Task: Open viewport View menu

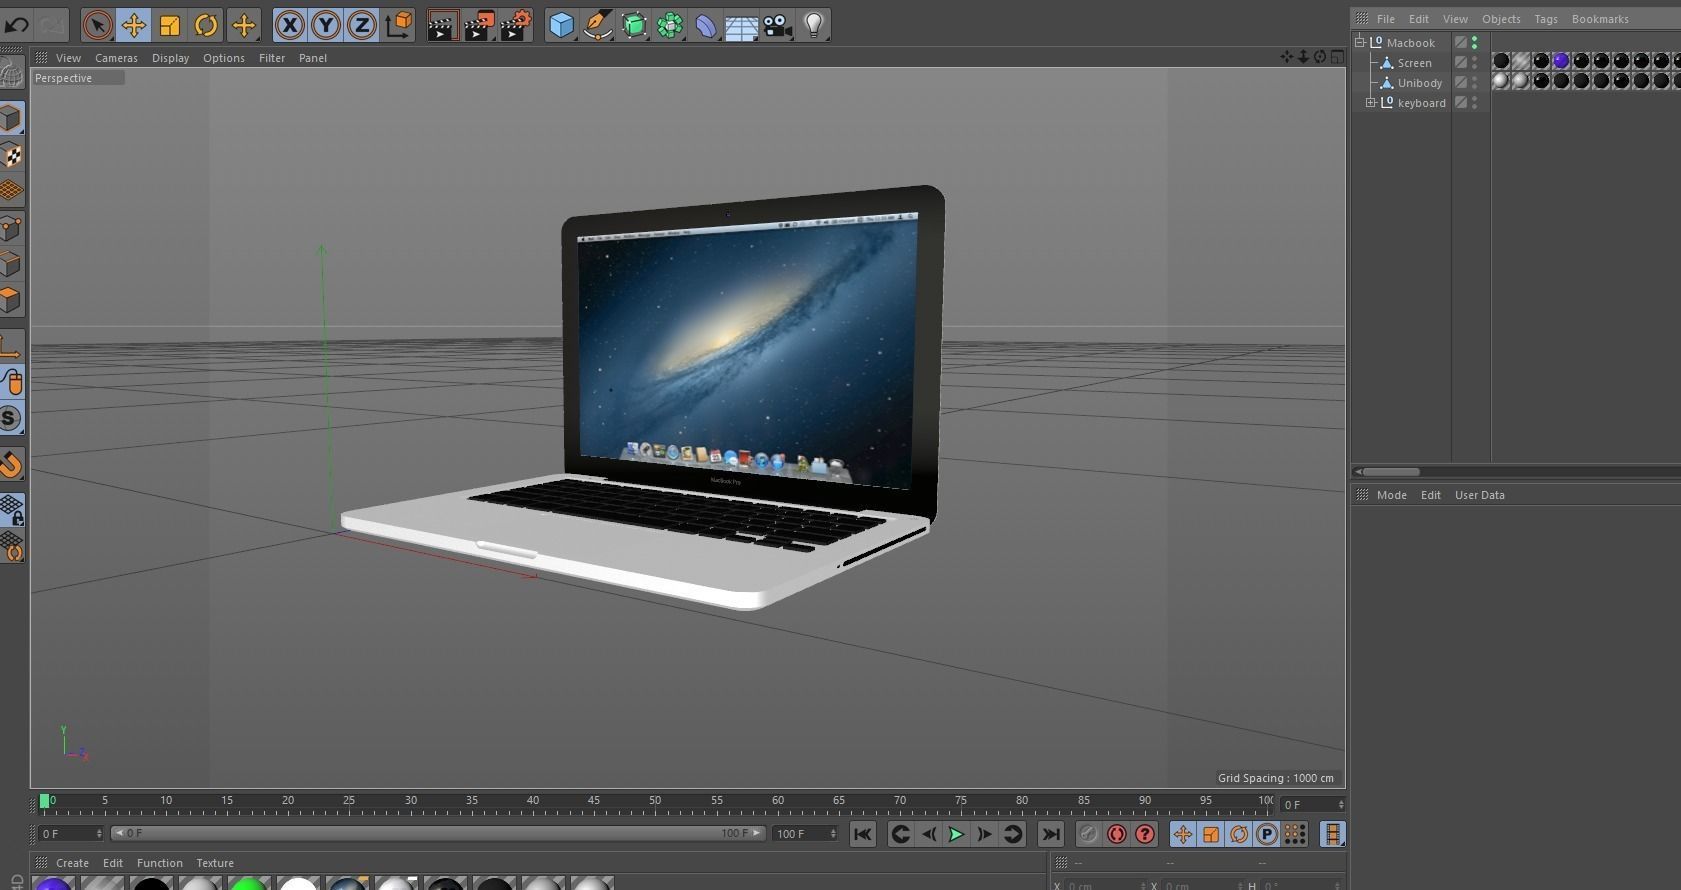Action: (x=68, y=58)
